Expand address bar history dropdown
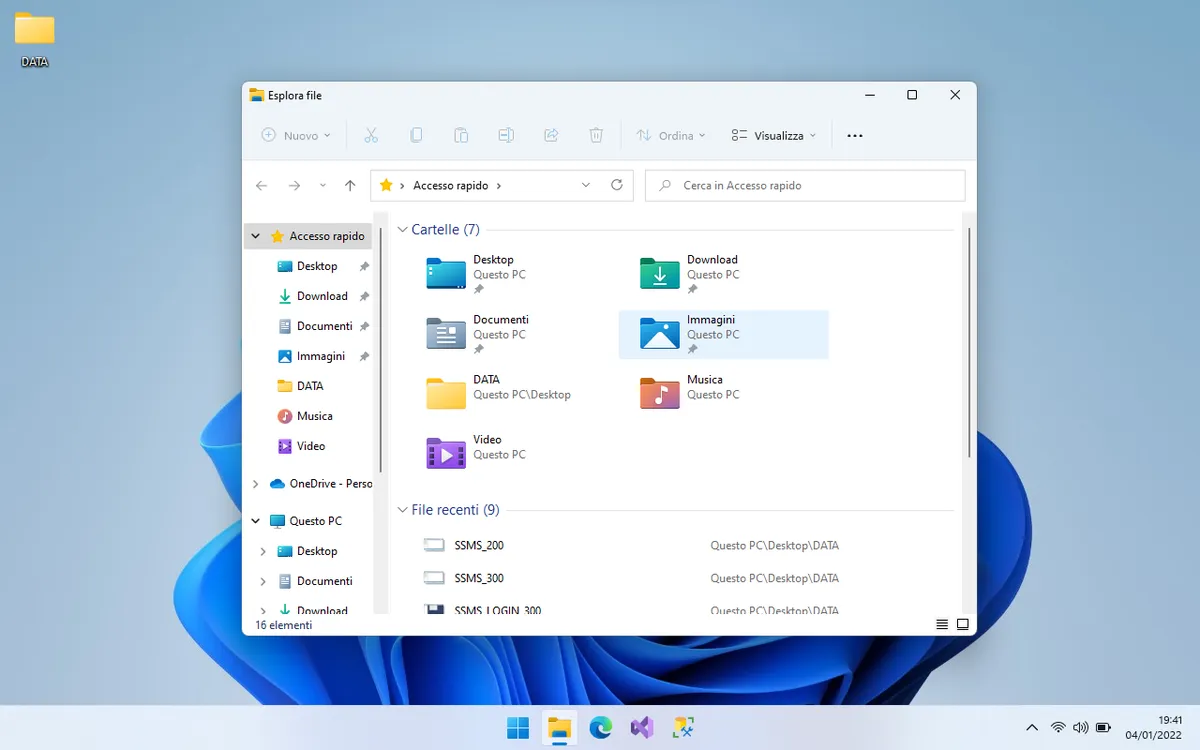This screenshot has width=1200, height=750. tap(586, 185)
